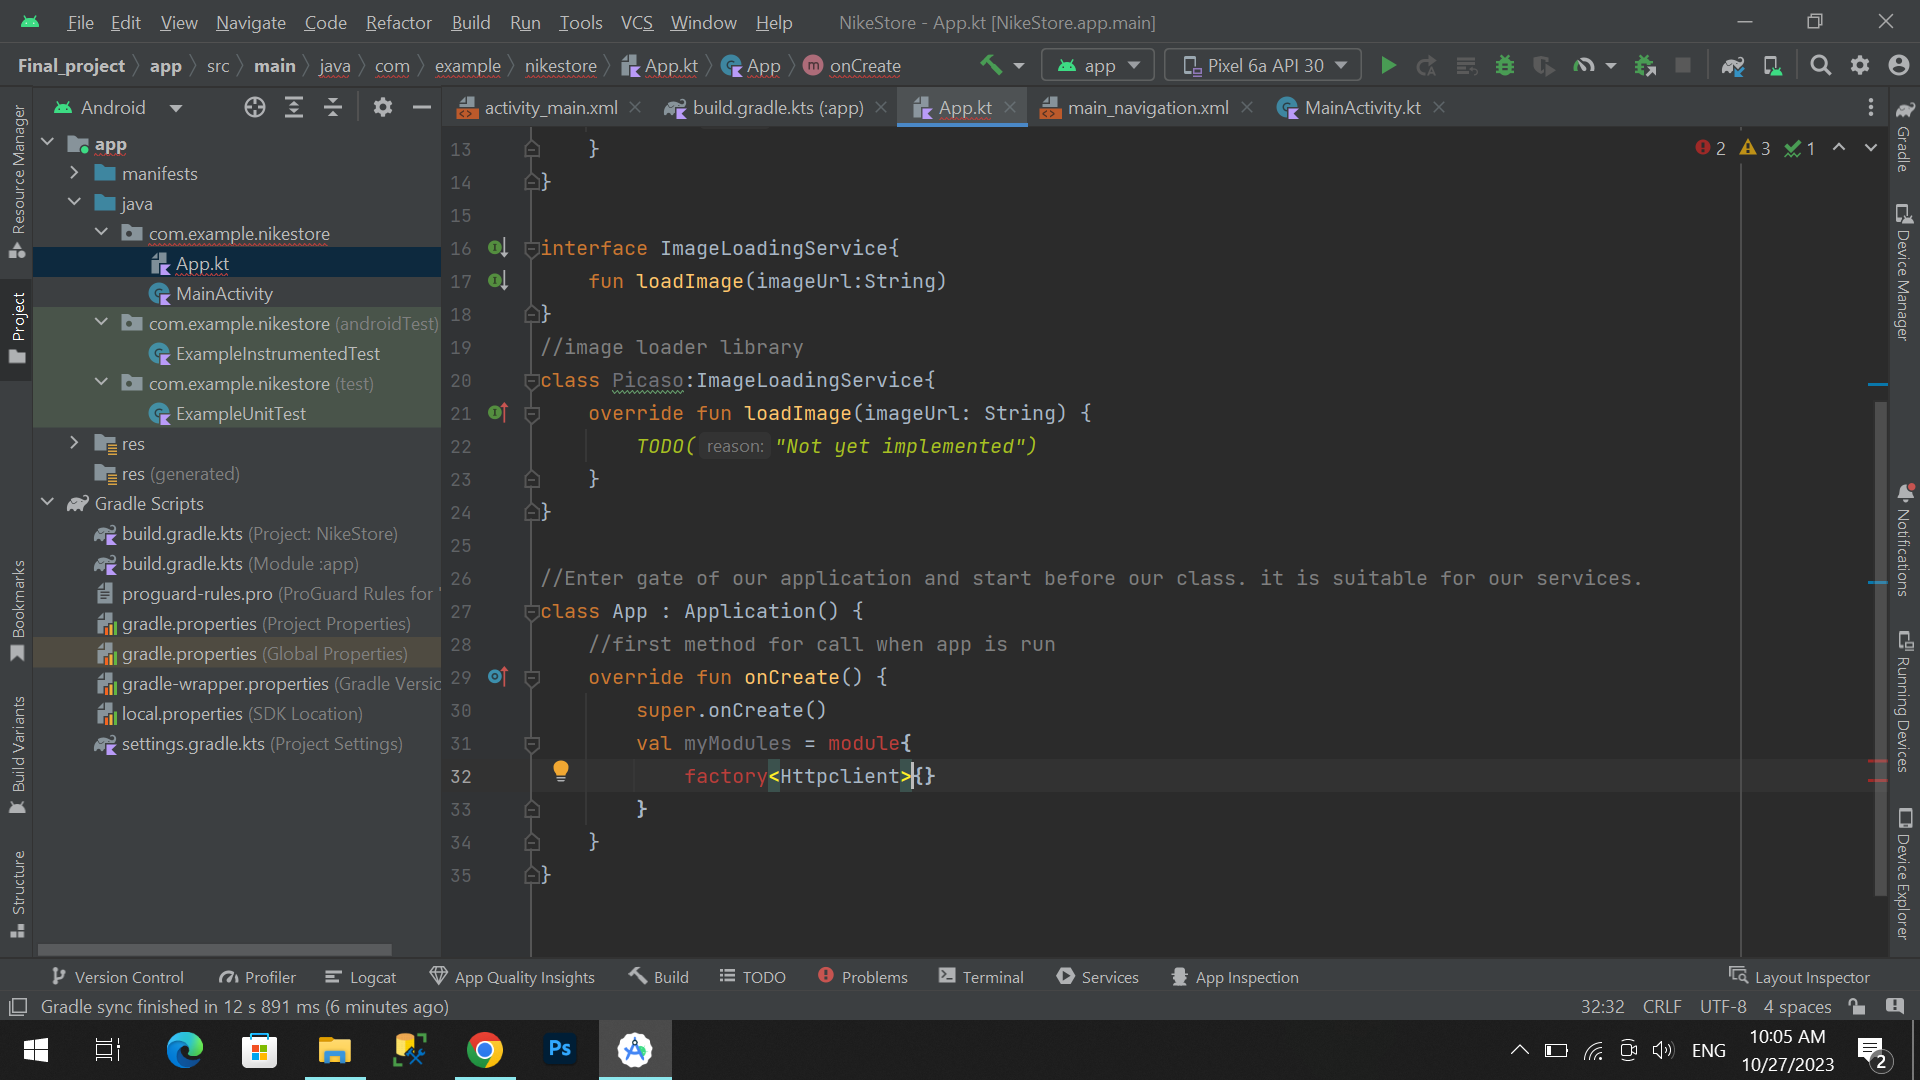Open the Layout Inspector

pos(1799,977)
